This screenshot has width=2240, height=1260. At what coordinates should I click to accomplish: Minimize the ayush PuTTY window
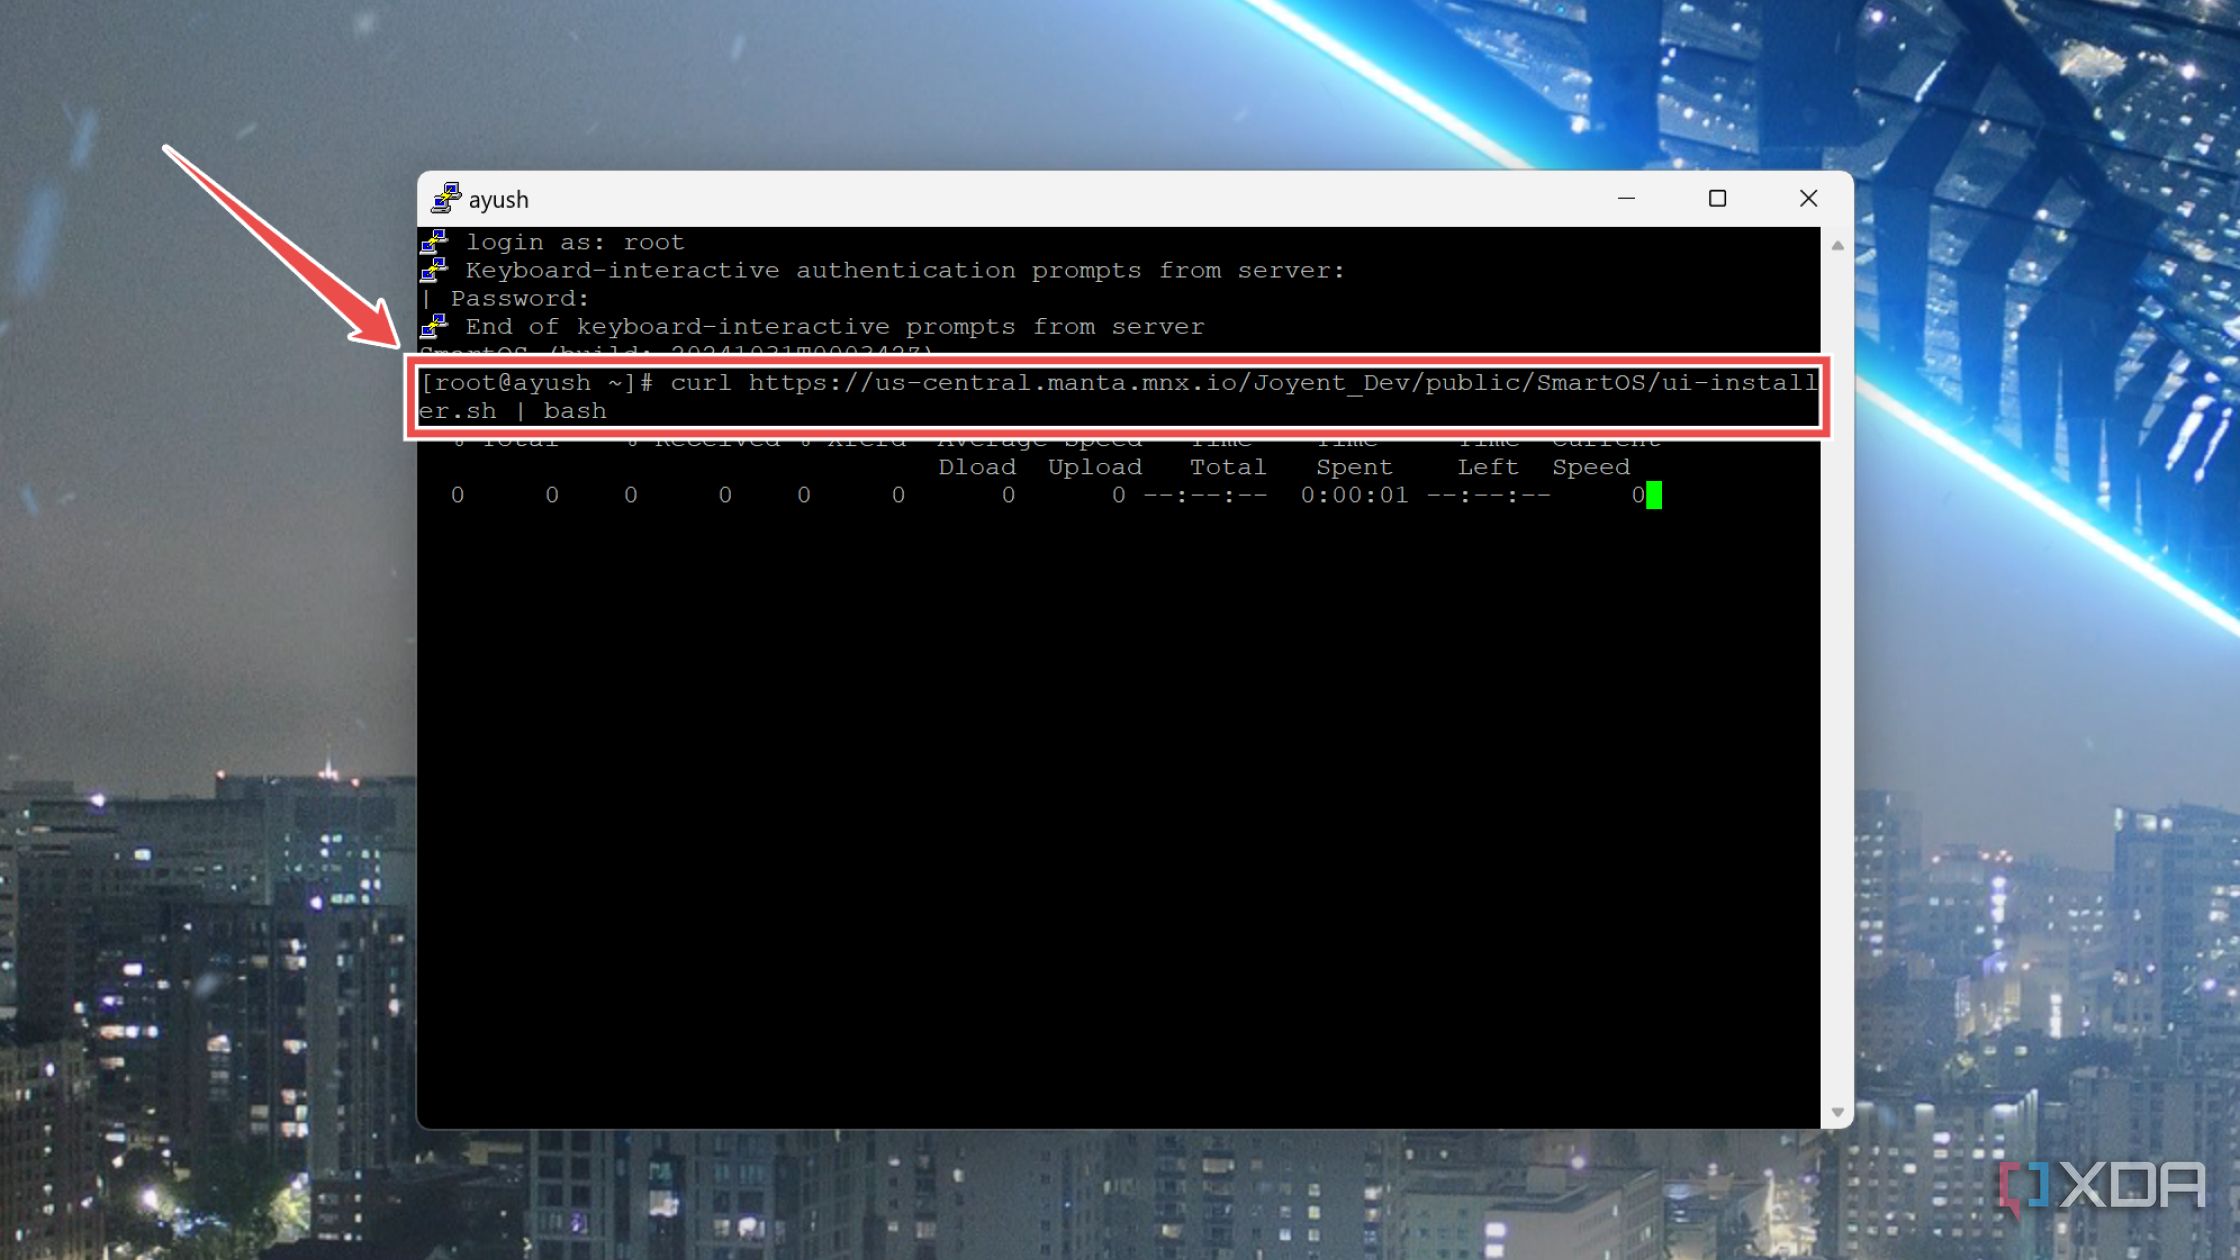click(x=1628, y=199)
